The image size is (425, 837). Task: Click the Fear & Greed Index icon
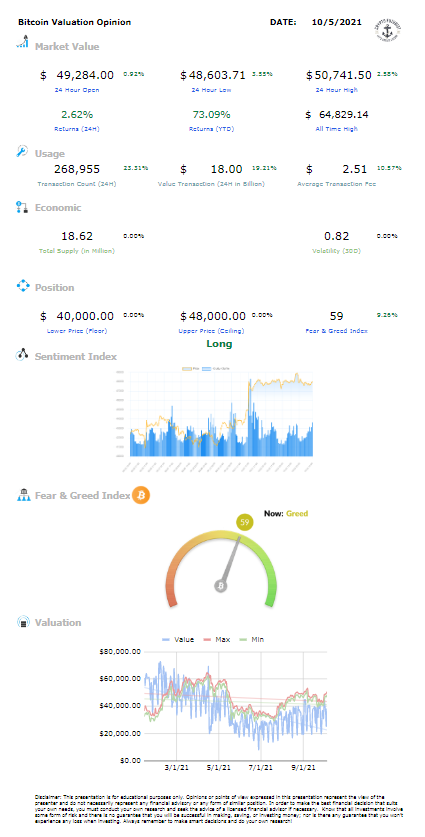(x=23, y=495)
